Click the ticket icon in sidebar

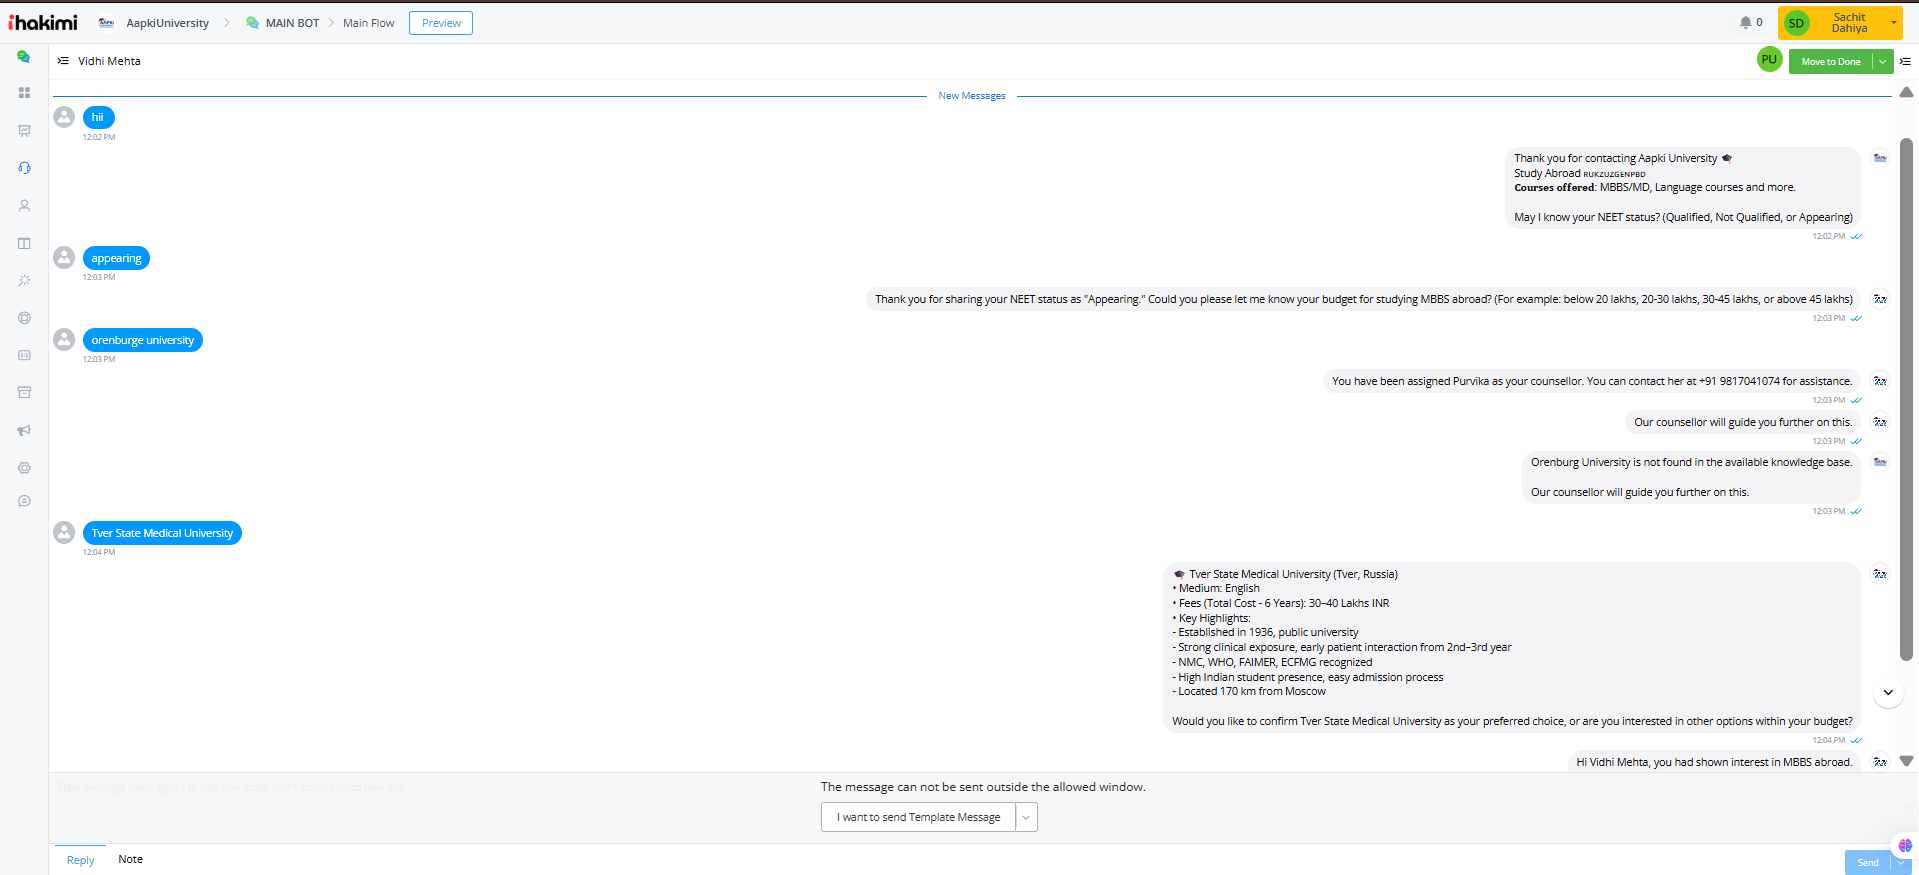pyautogui.click(x=24, y=355)
